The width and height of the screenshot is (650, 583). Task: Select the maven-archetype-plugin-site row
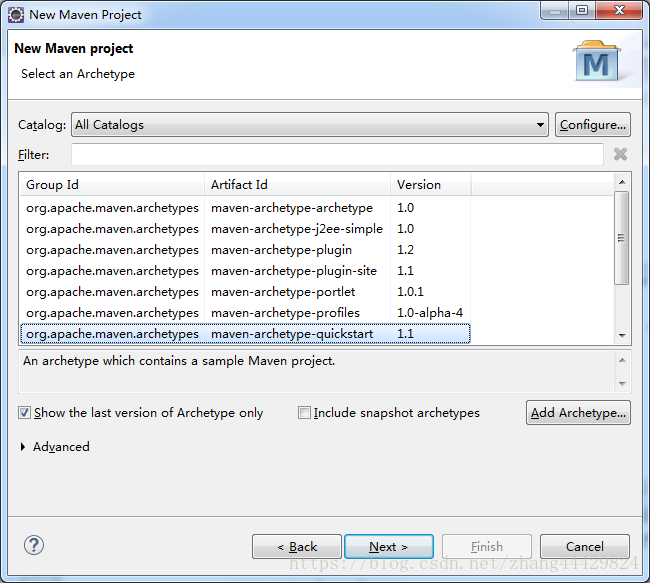coord(245,271)
